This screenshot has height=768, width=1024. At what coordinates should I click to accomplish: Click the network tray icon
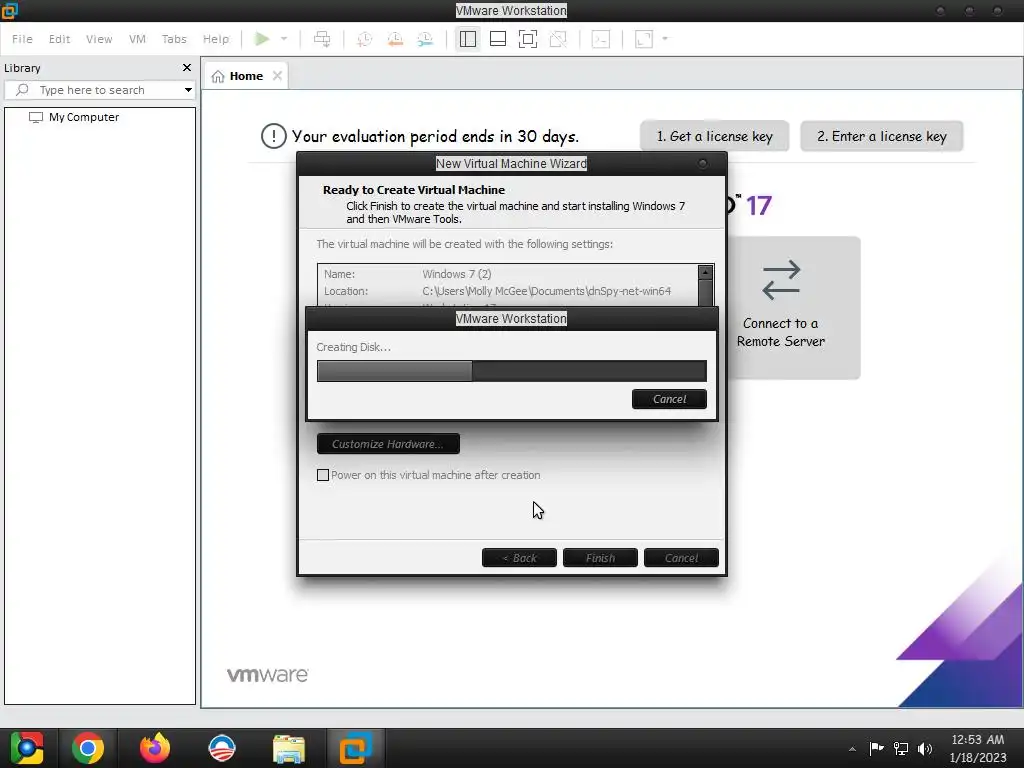[x=901, y=748]
